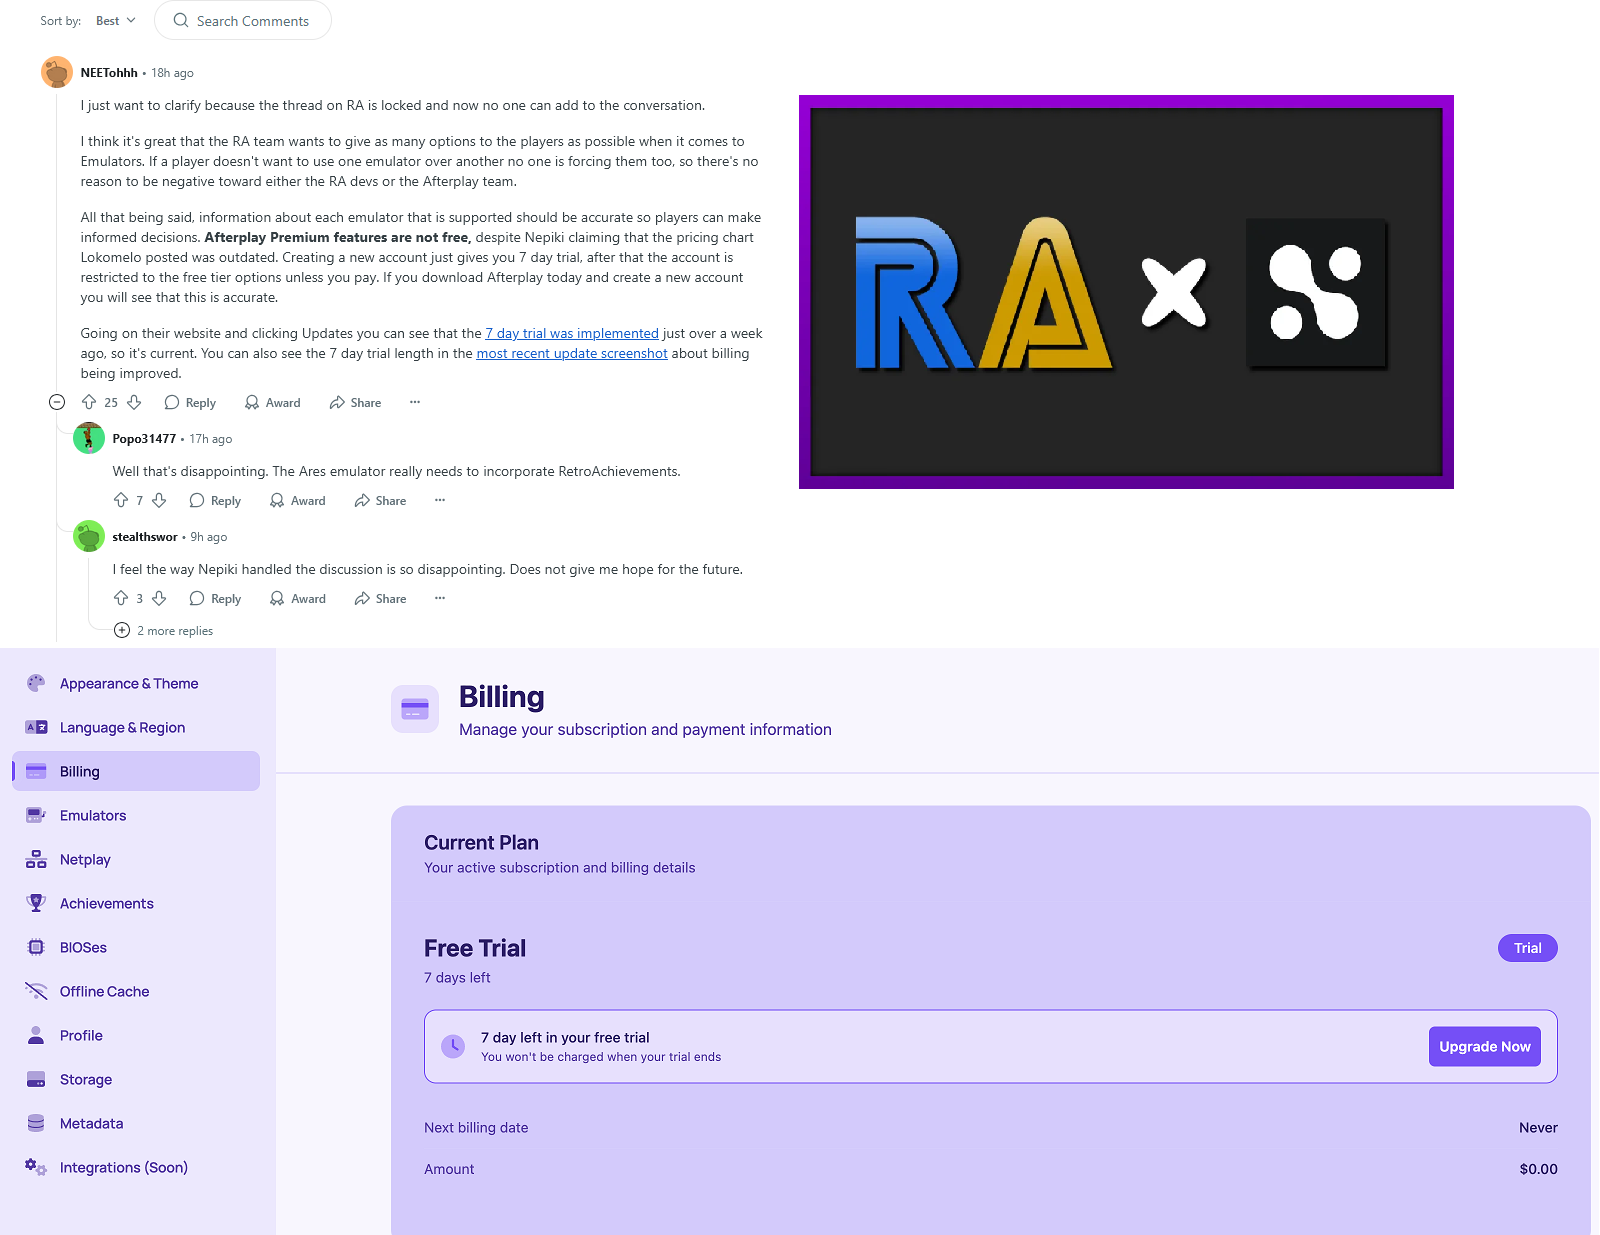Image resolution: width=1600 pixels, height=1235 pixels.
Task: Upvote stealthswor's comment
Action: click(121, 598)
